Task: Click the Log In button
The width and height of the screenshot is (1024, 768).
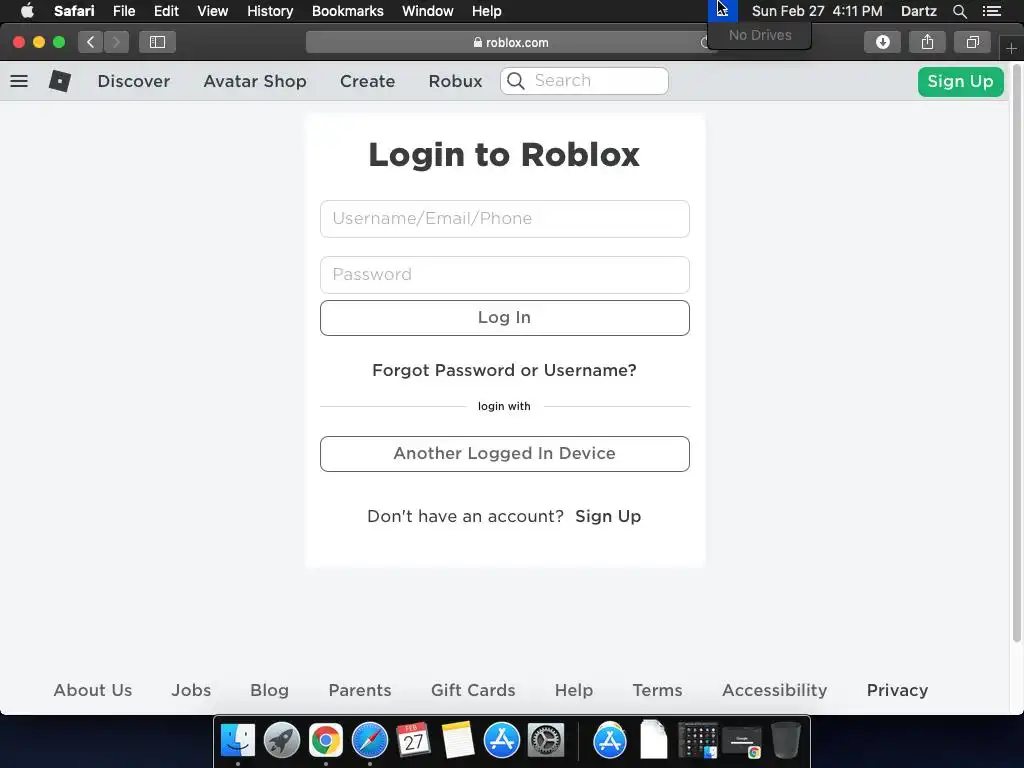Action: [x=504, y=318]
